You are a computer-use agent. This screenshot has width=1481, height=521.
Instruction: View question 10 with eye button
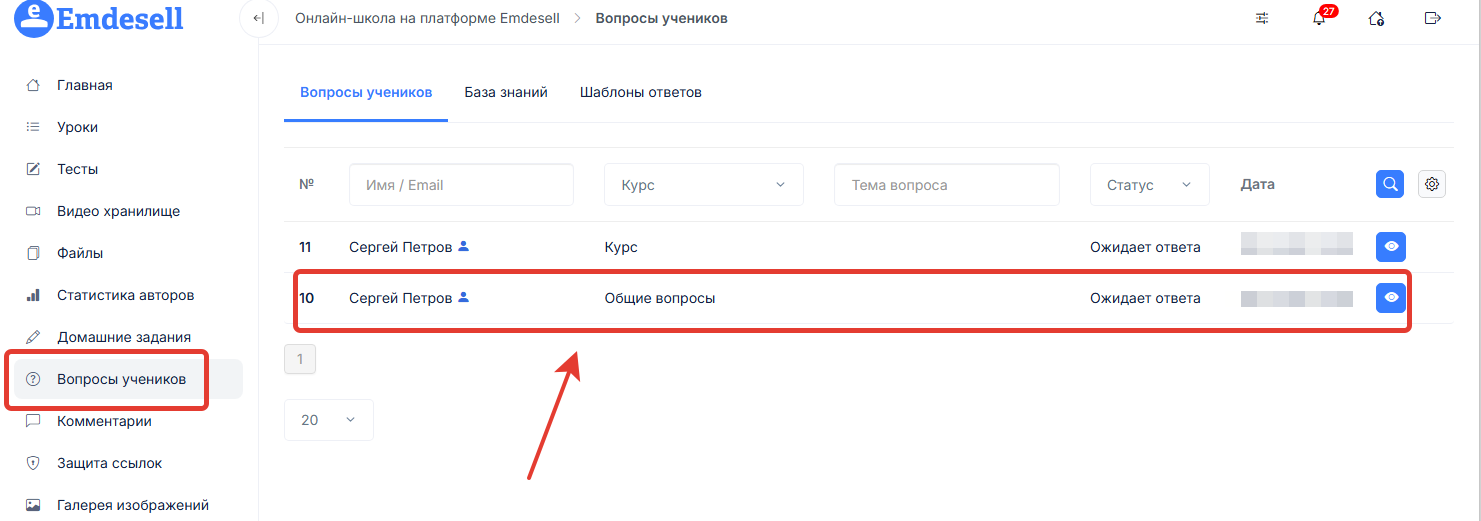(x=1390, y=298)
